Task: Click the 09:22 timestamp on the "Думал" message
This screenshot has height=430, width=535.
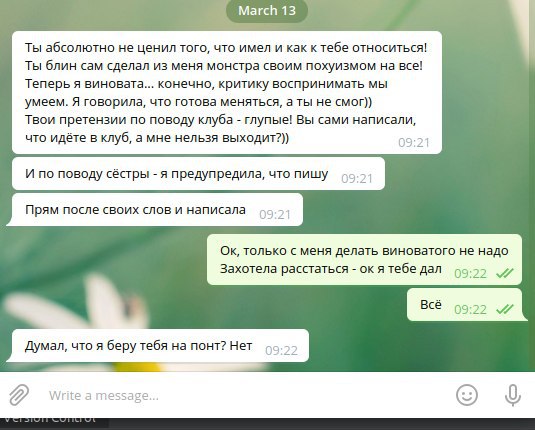Action: click(281, 350)
